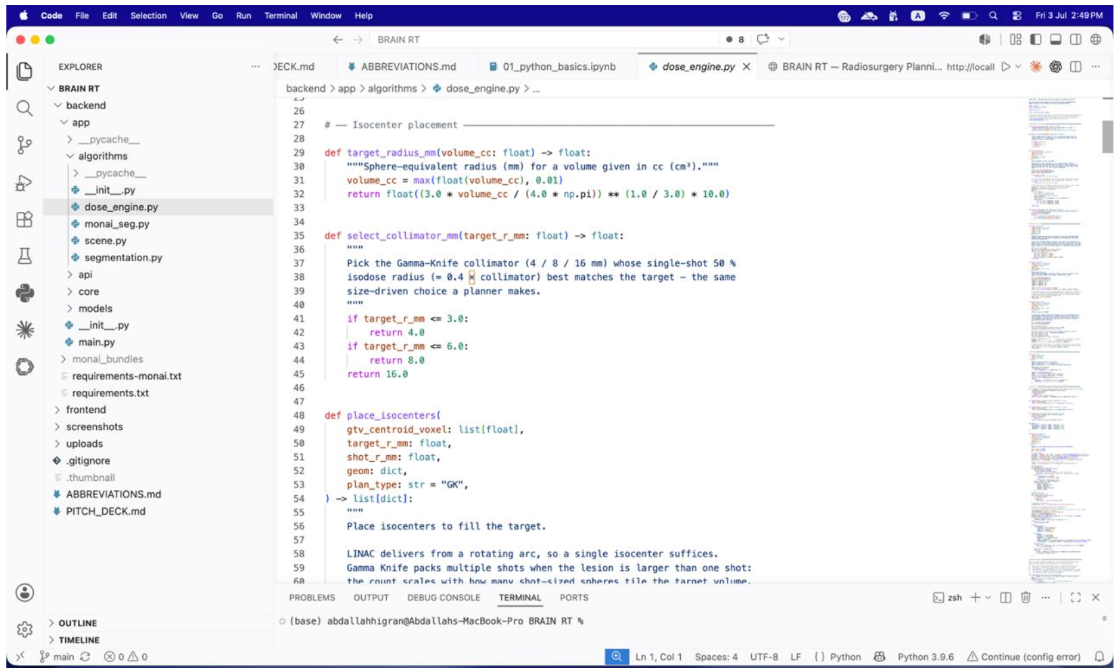Kill the terminal with the trash icon
This screenshot has height=668, width=1117.
1025,597
